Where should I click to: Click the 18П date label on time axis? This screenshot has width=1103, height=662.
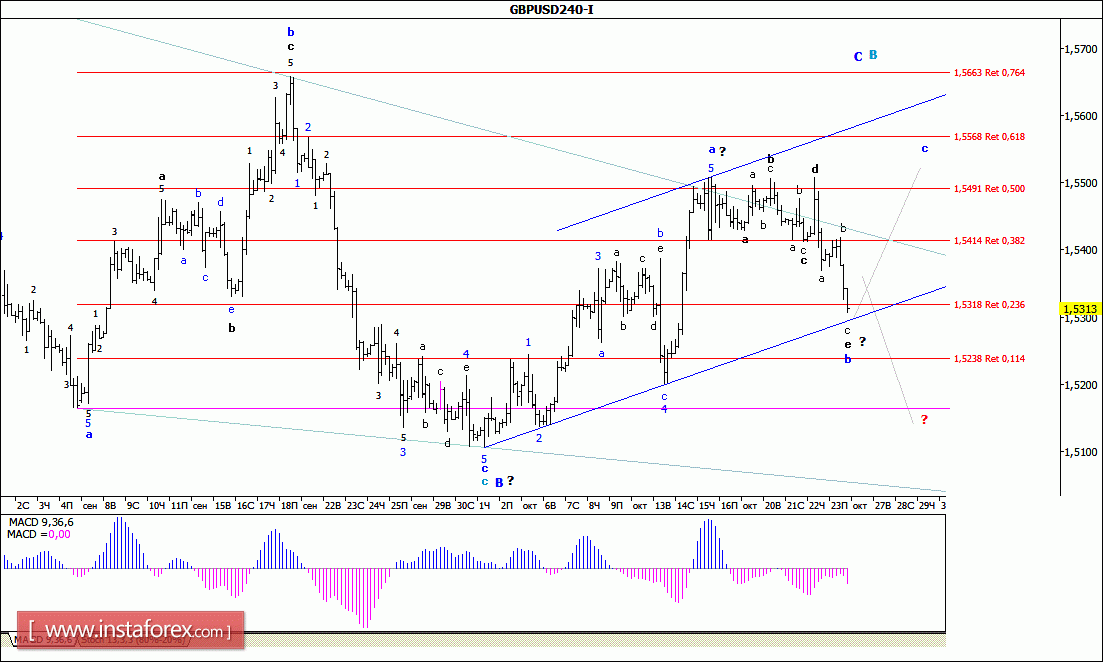point(289,506)
